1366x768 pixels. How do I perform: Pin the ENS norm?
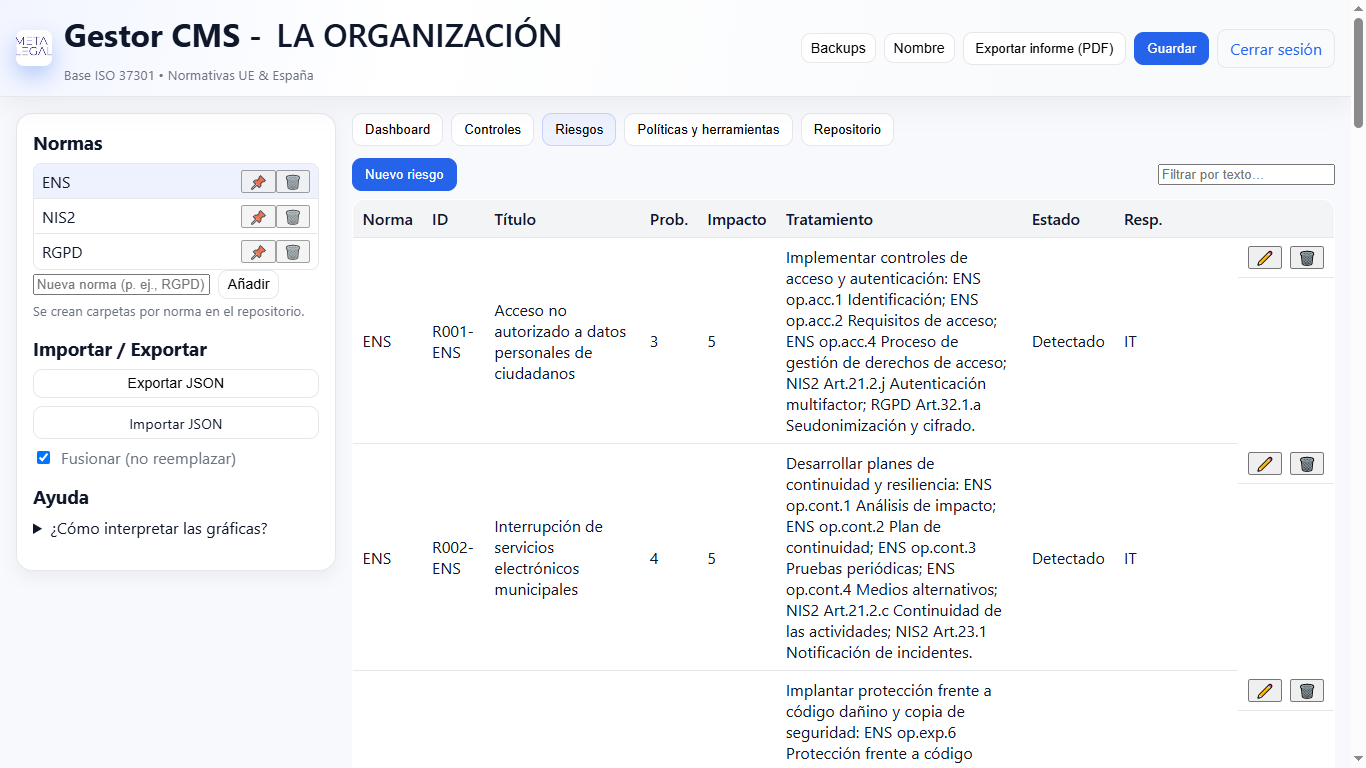258,182
